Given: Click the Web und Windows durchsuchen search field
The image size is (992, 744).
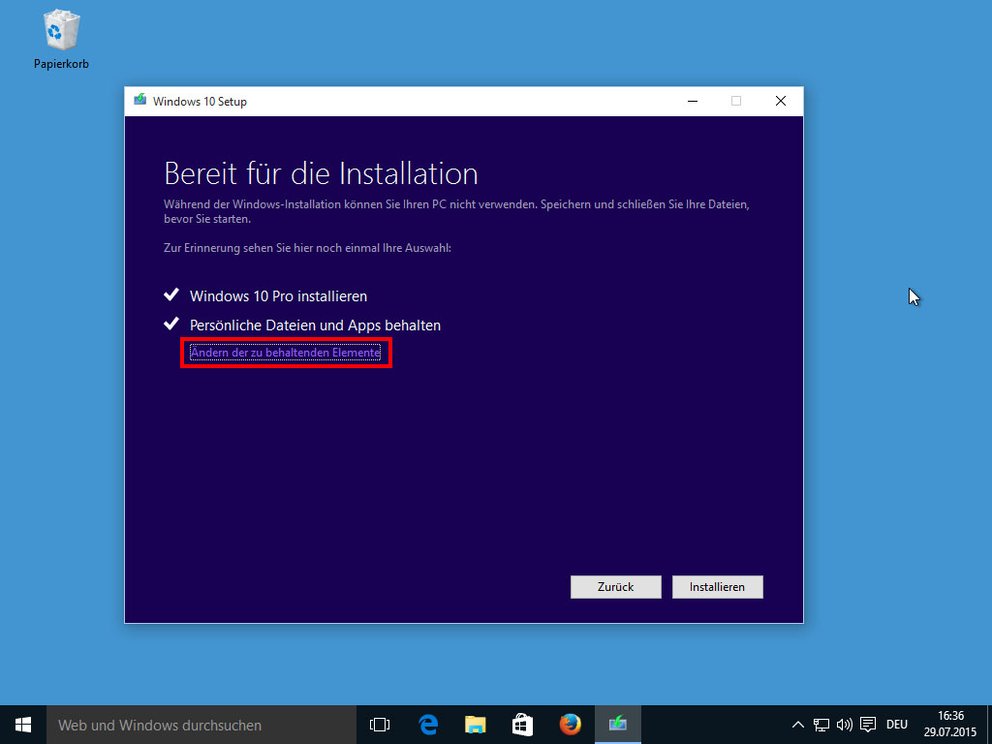Looking at the screenshot, I should [200, 724].
